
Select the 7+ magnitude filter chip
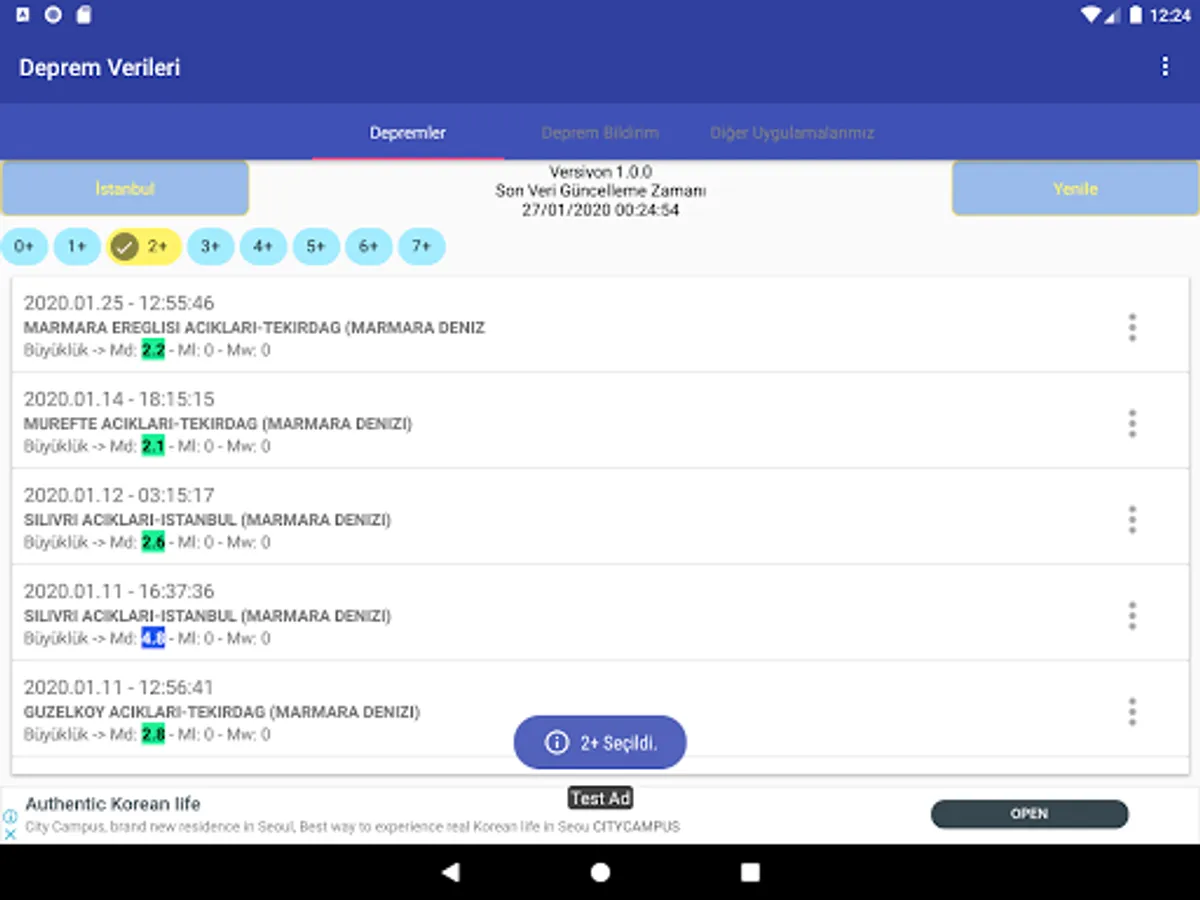(422, 246)
